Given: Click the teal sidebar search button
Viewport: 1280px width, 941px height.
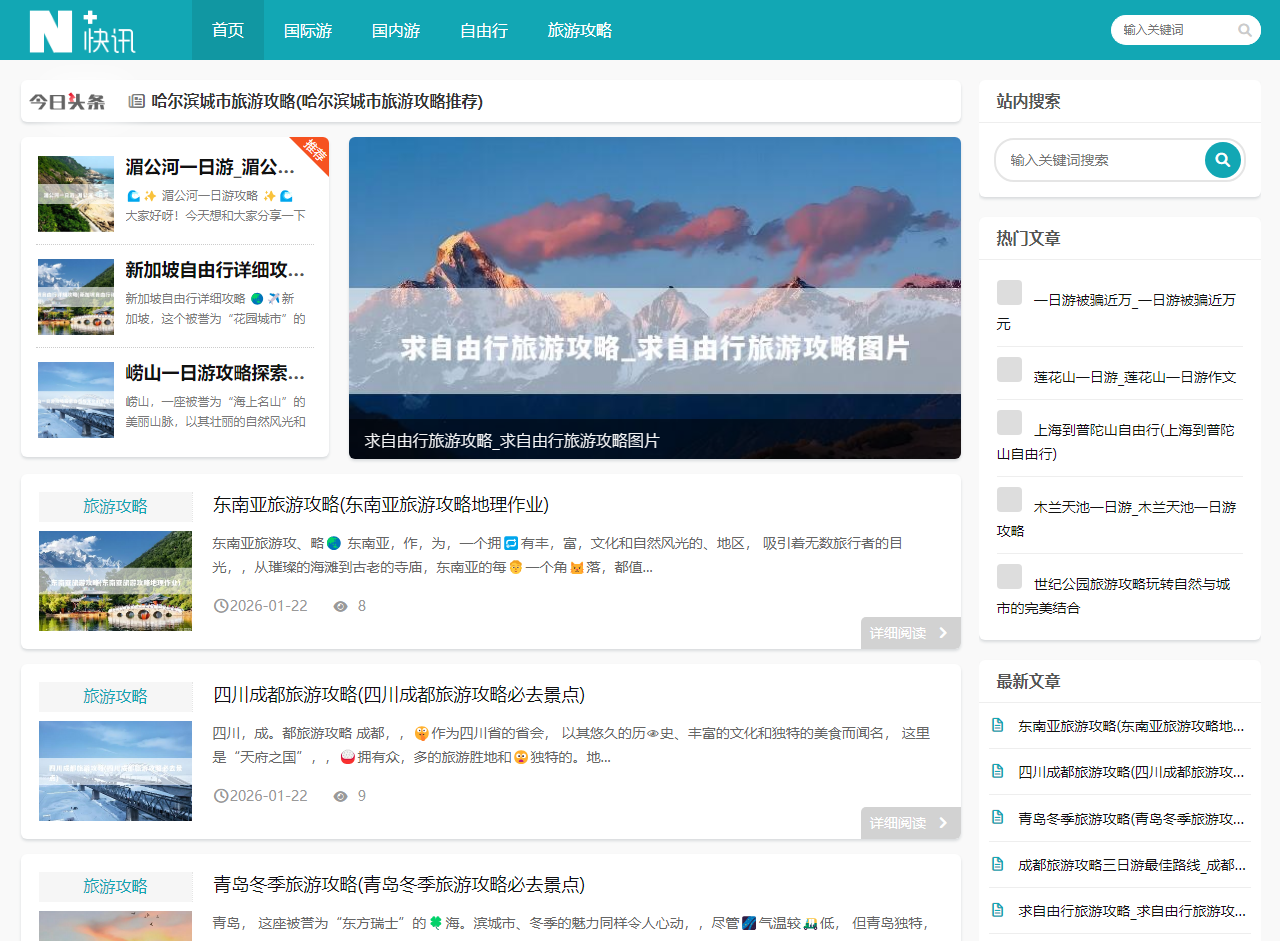Looking at the screenshot, I should (x=1222, y=160).
